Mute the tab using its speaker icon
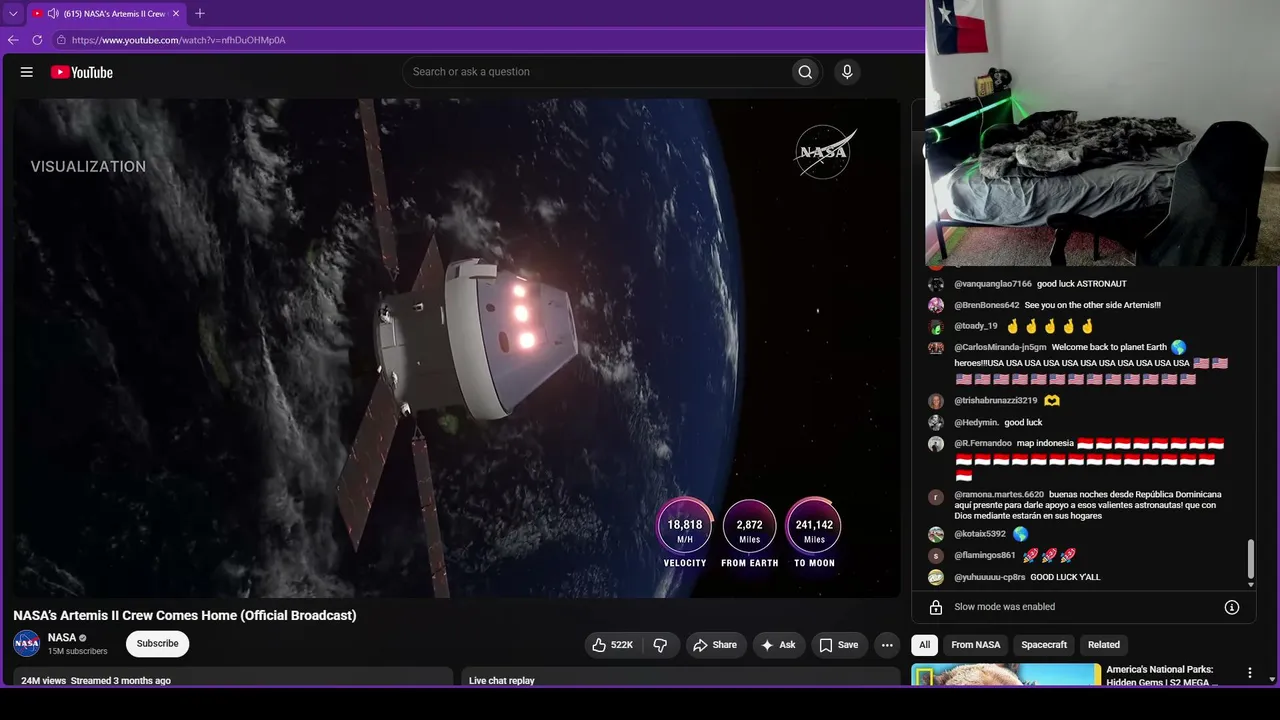 click(53, 14)
